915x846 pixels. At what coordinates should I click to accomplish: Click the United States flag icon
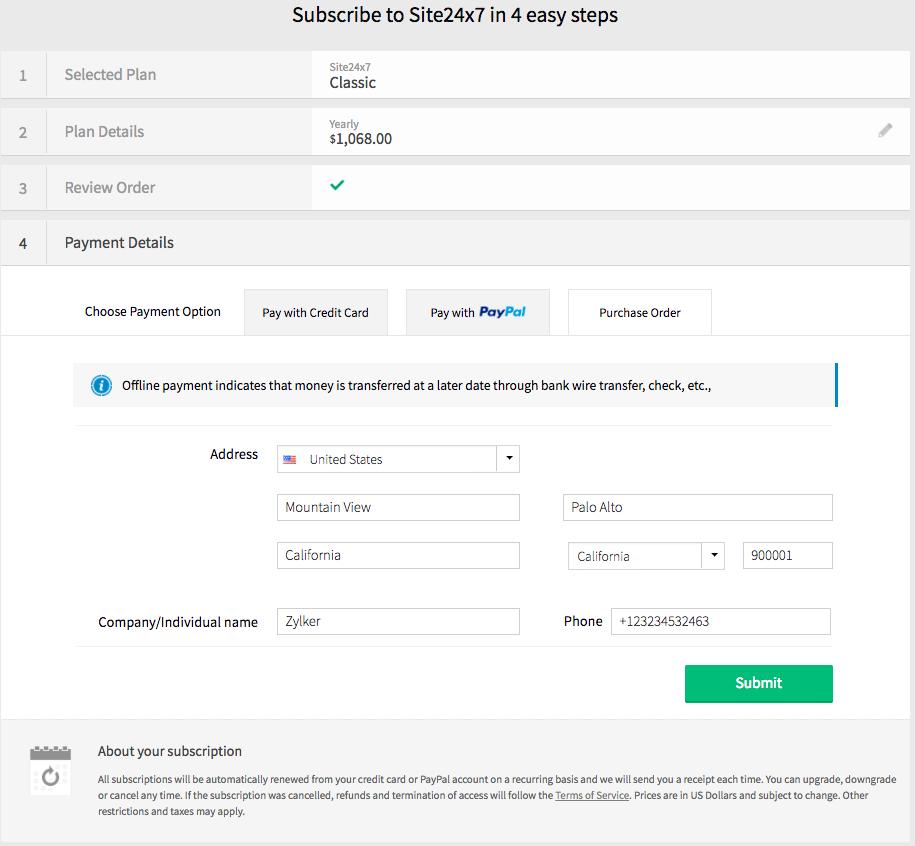(290, 460)
